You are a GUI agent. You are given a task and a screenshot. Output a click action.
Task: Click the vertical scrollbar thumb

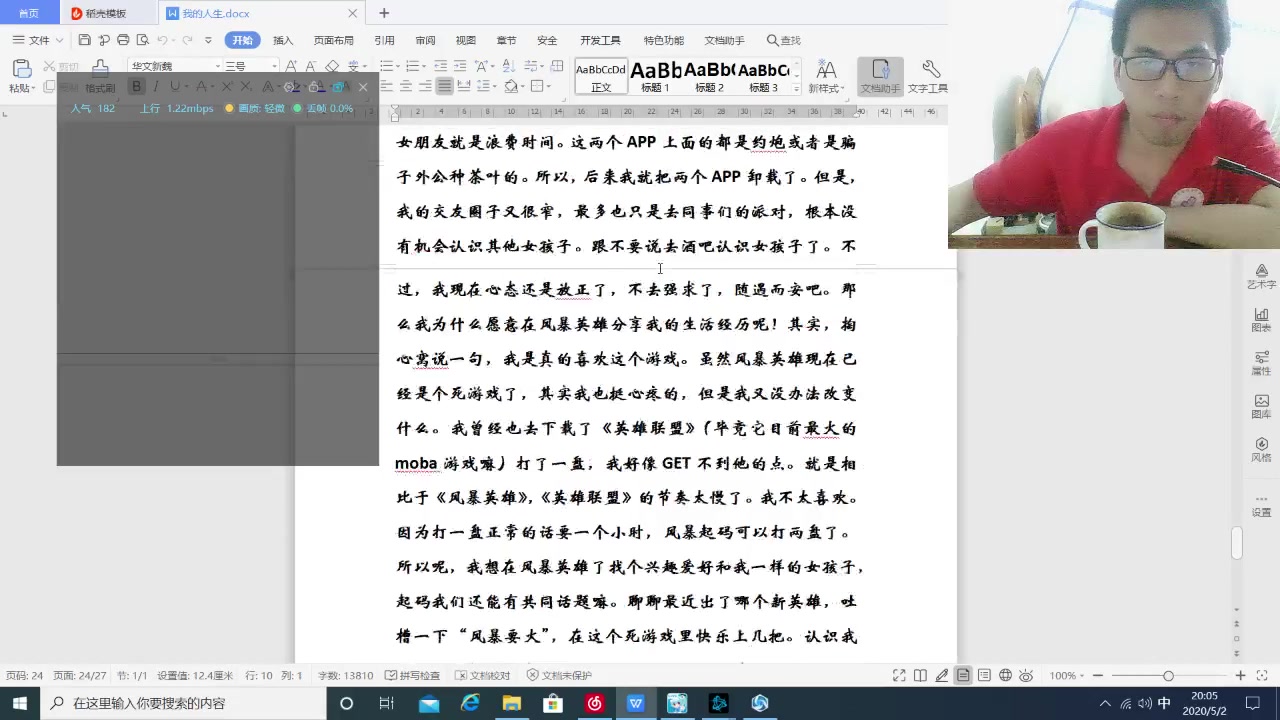tap(1236, 543)
